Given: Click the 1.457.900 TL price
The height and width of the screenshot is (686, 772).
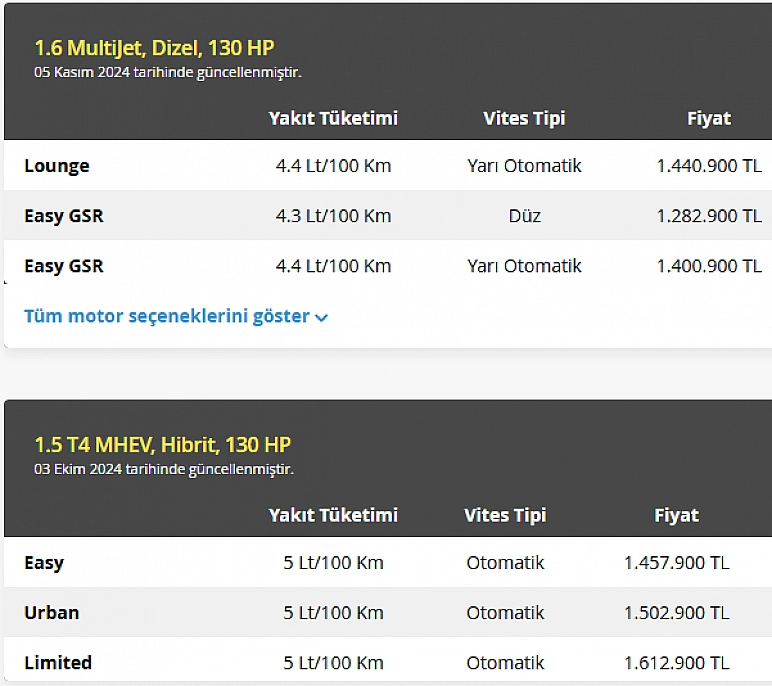Looking at the screenshot, I should pos(676,562).
